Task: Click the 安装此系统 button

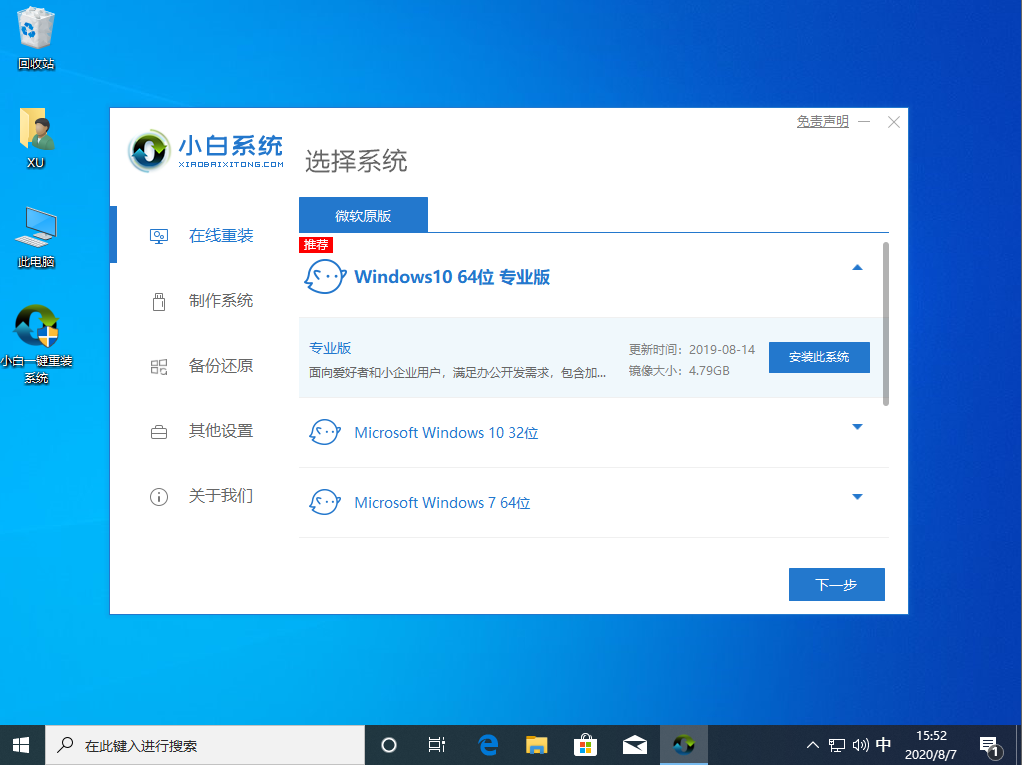Action: (x=819, y=357)
